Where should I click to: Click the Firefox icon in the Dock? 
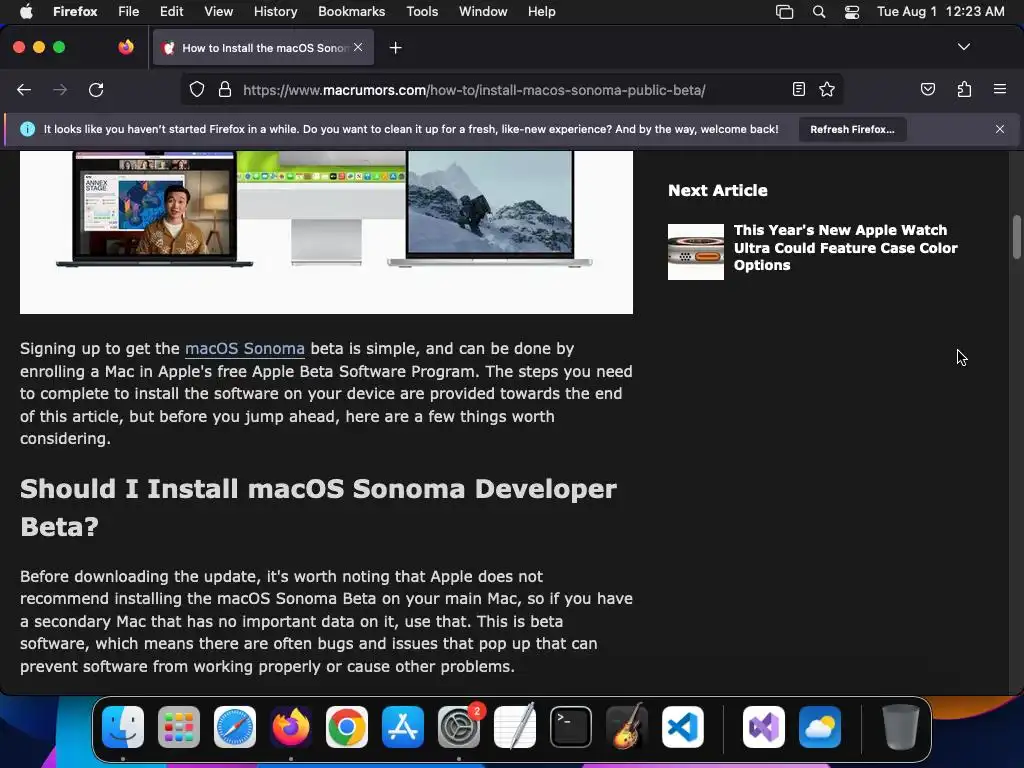click(291, 727)
